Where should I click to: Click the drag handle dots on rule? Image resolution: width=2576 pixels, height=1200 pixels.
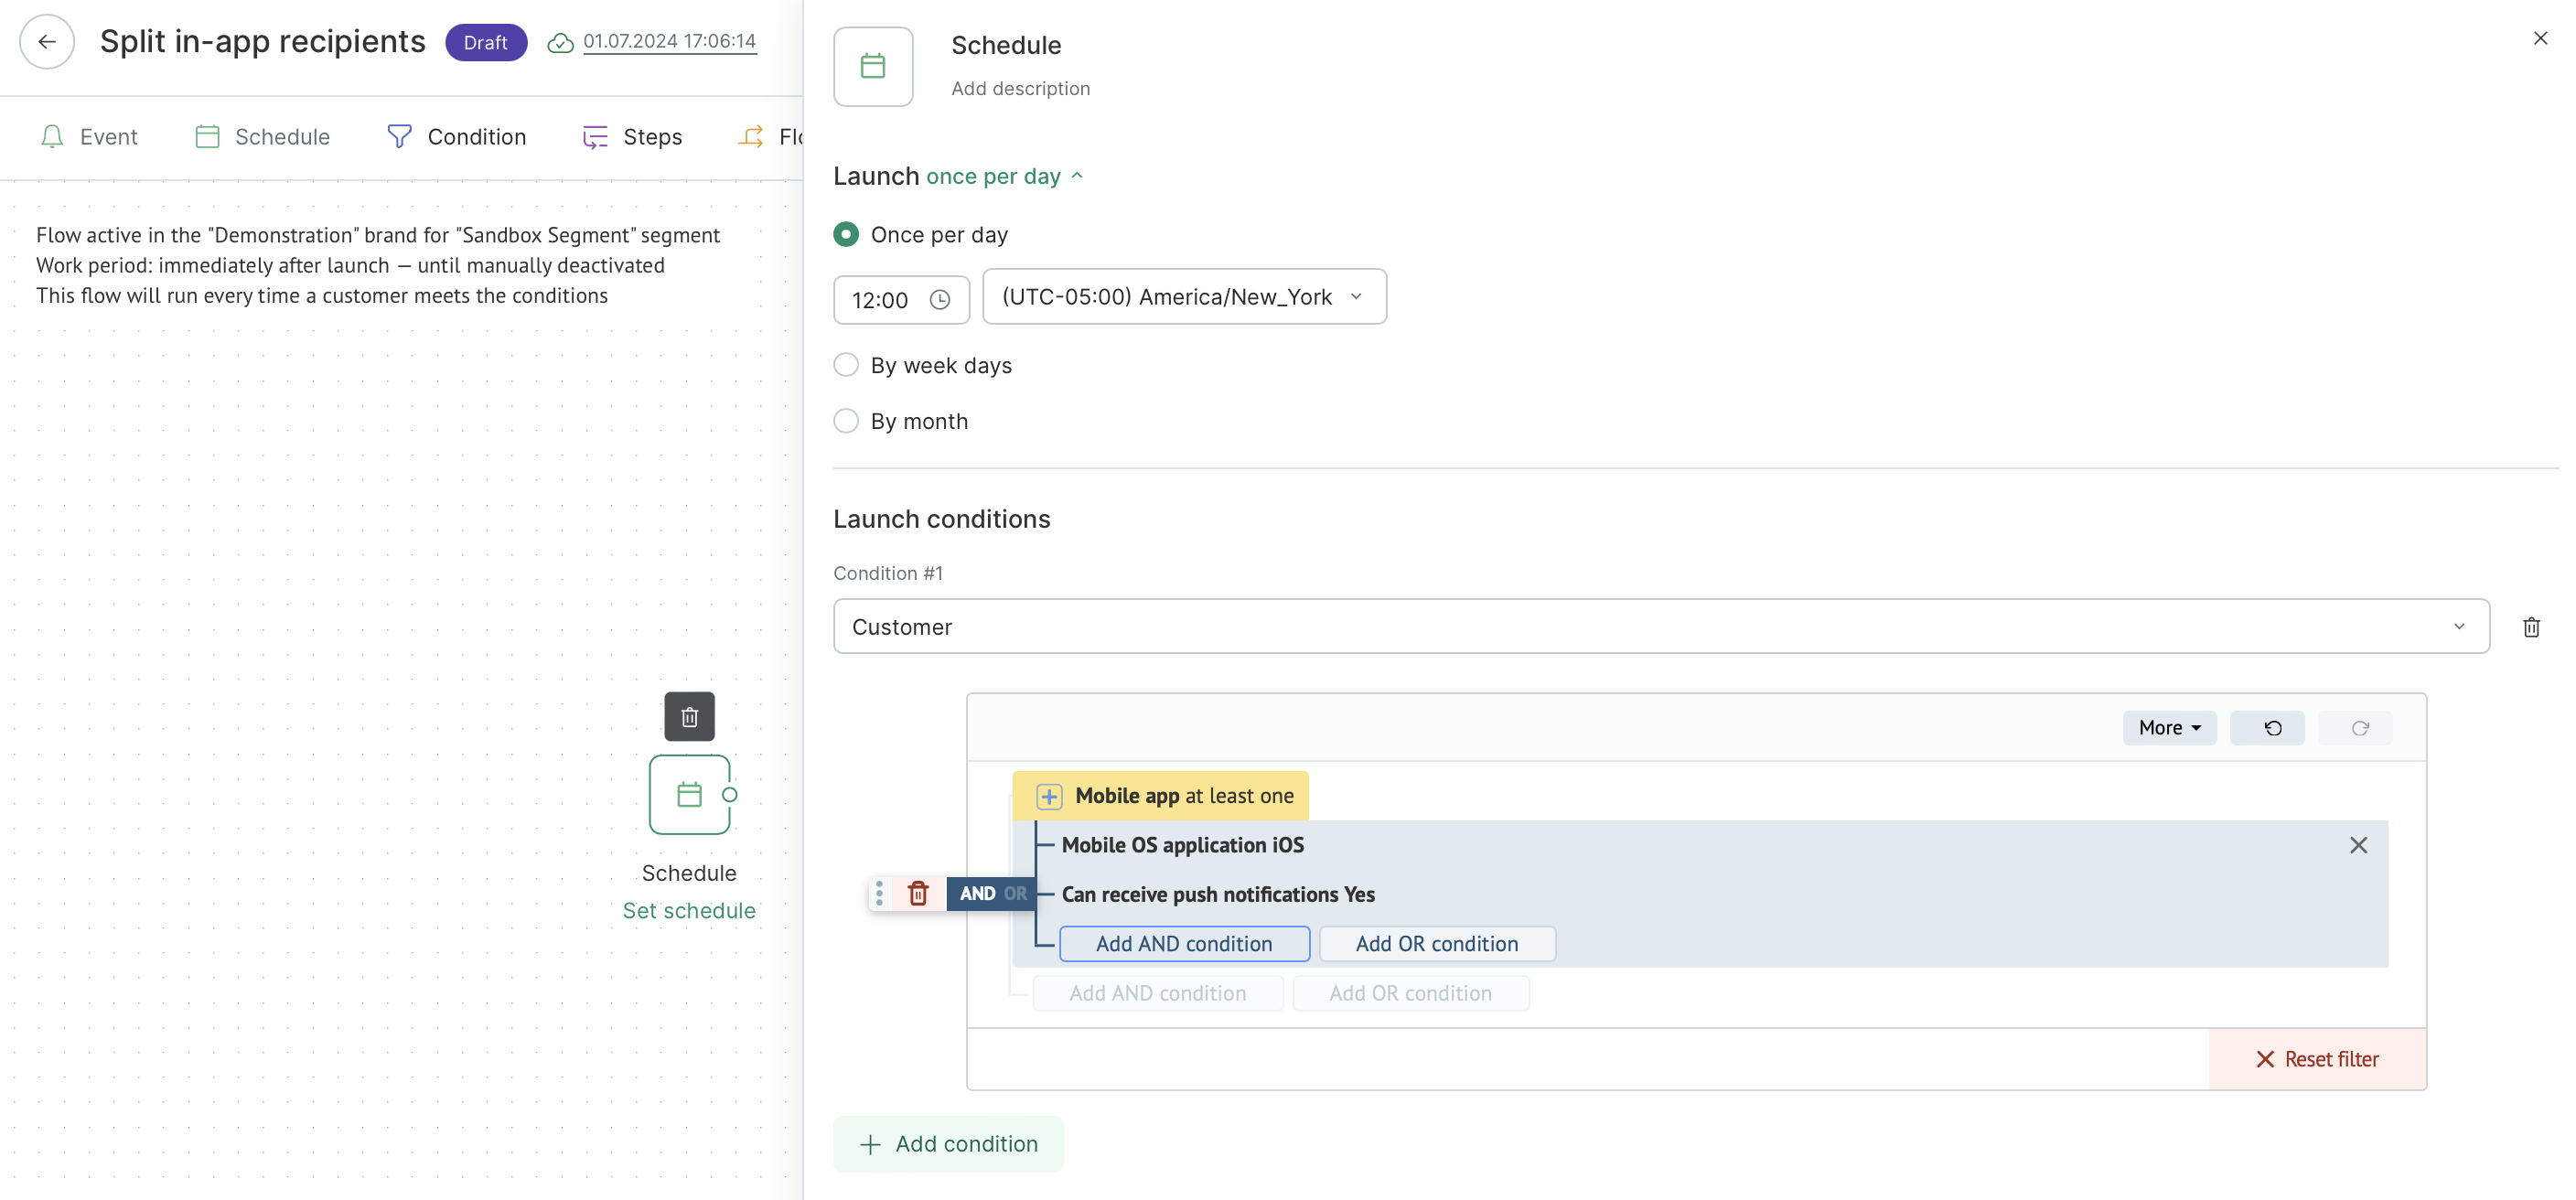pos(880,894)
